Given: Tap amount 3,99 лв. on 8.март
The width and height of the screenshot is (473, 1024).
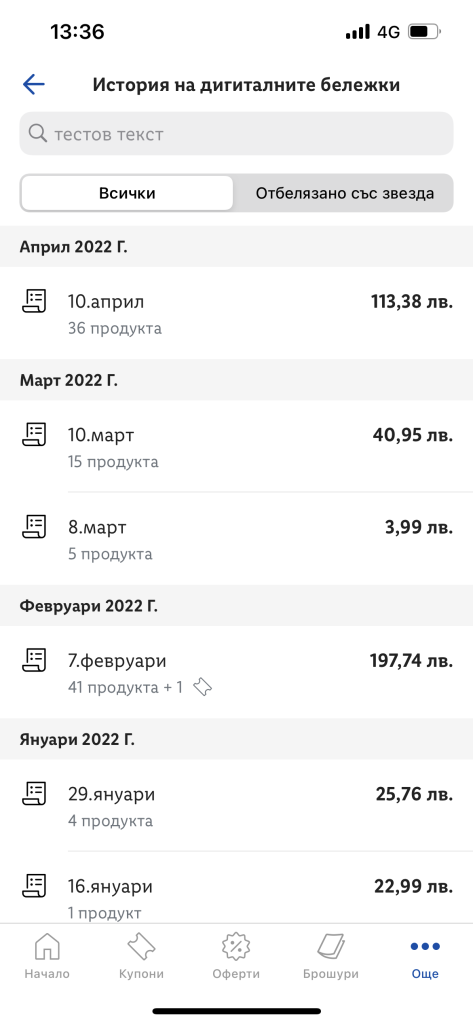Looking at the screenshot, I should click(x=419, y=527).
